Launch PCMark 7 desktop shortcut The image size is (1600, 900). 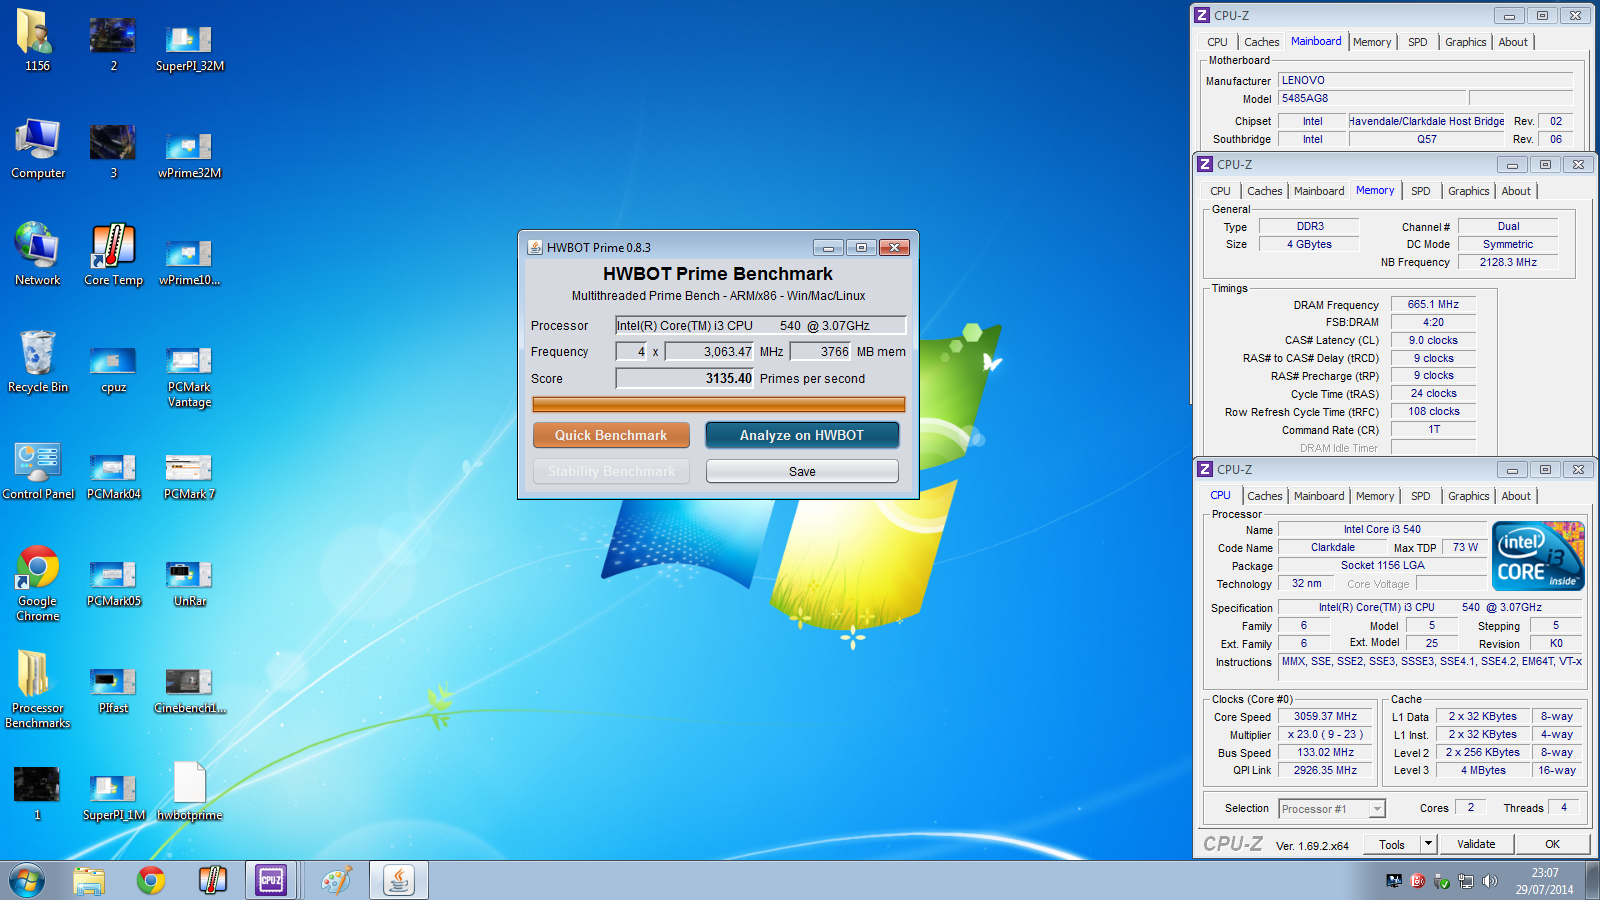tap(189, 476)
